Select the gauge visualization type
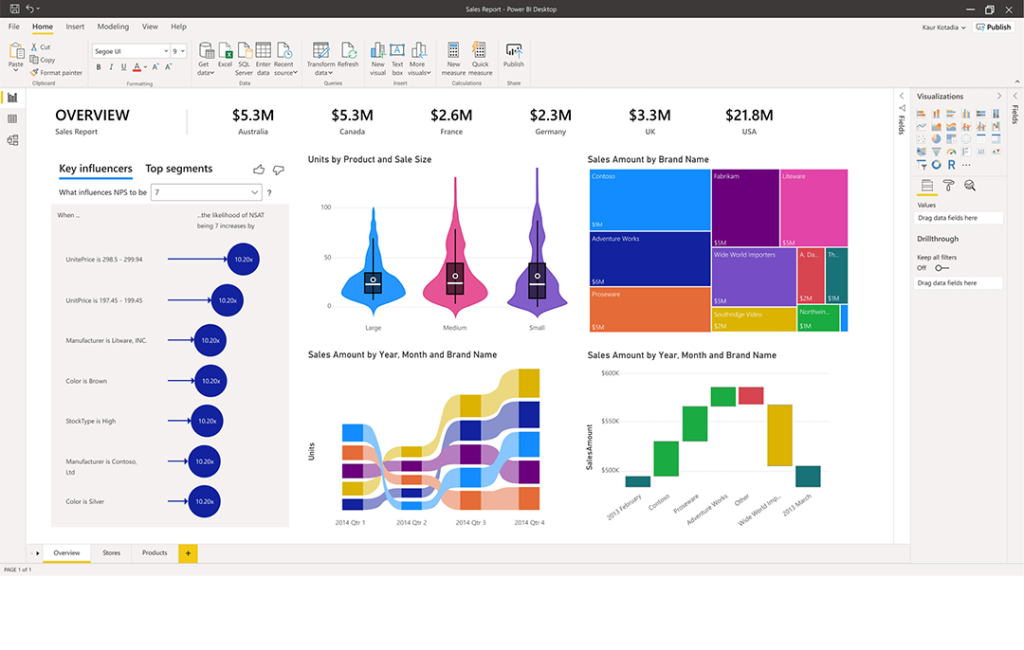This screenshot has width=1024, height=650. pos(952,152)
